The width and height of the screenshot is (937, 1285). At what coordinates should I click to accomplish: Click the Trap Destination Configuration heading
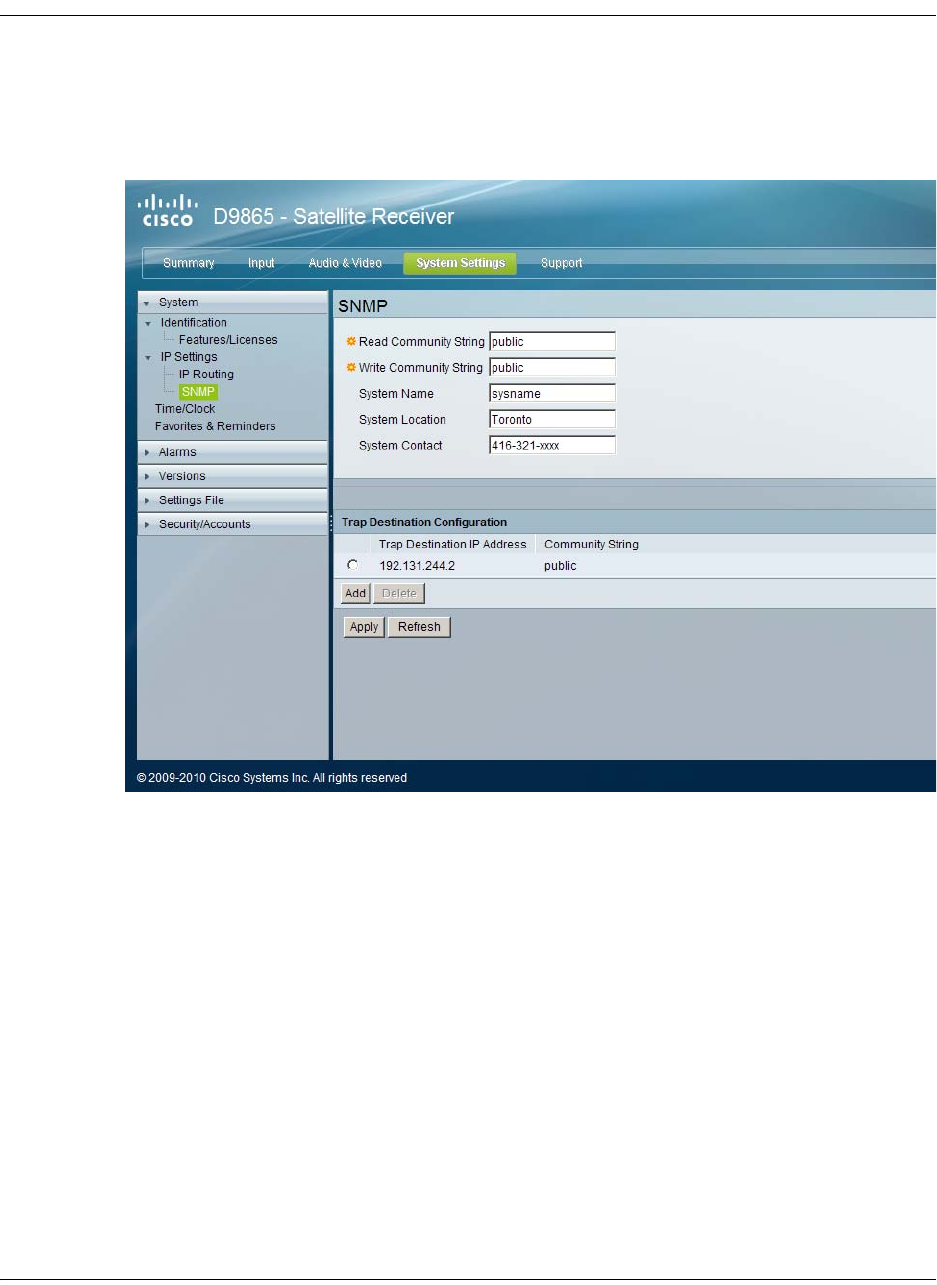click(x=424, y=522)
